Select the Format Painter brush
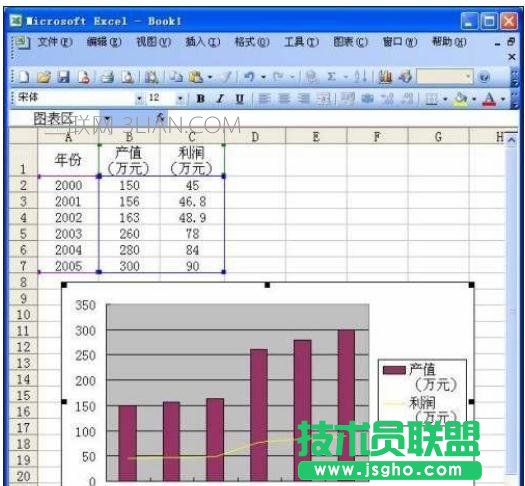The width and height of the screenshot is (525, 486). click(x=227, y=77)
